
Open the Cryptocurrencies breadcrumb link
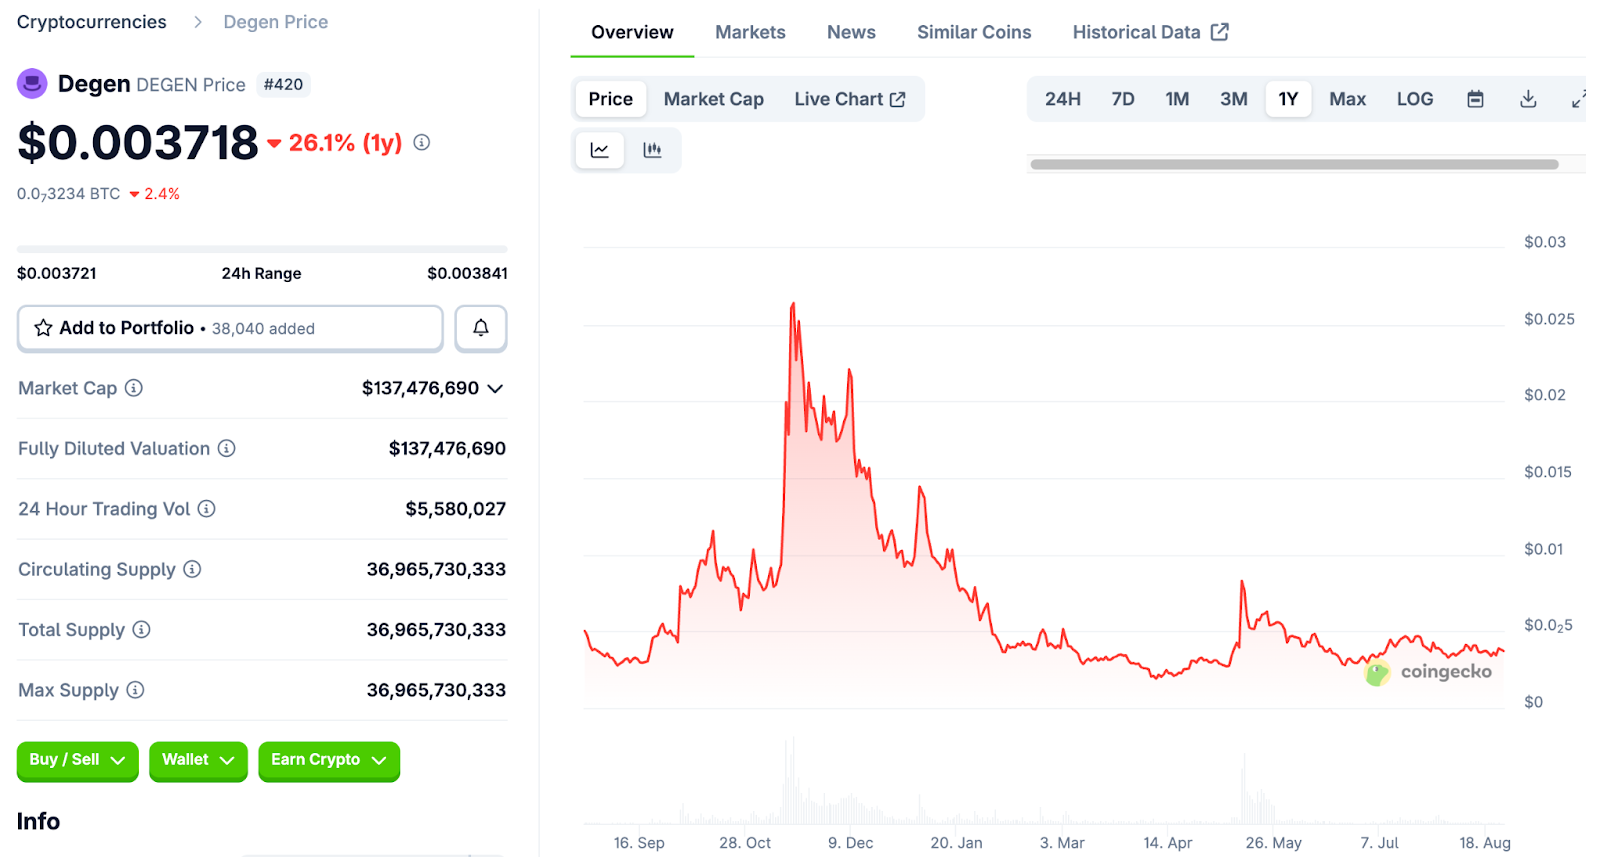[92, 22]
